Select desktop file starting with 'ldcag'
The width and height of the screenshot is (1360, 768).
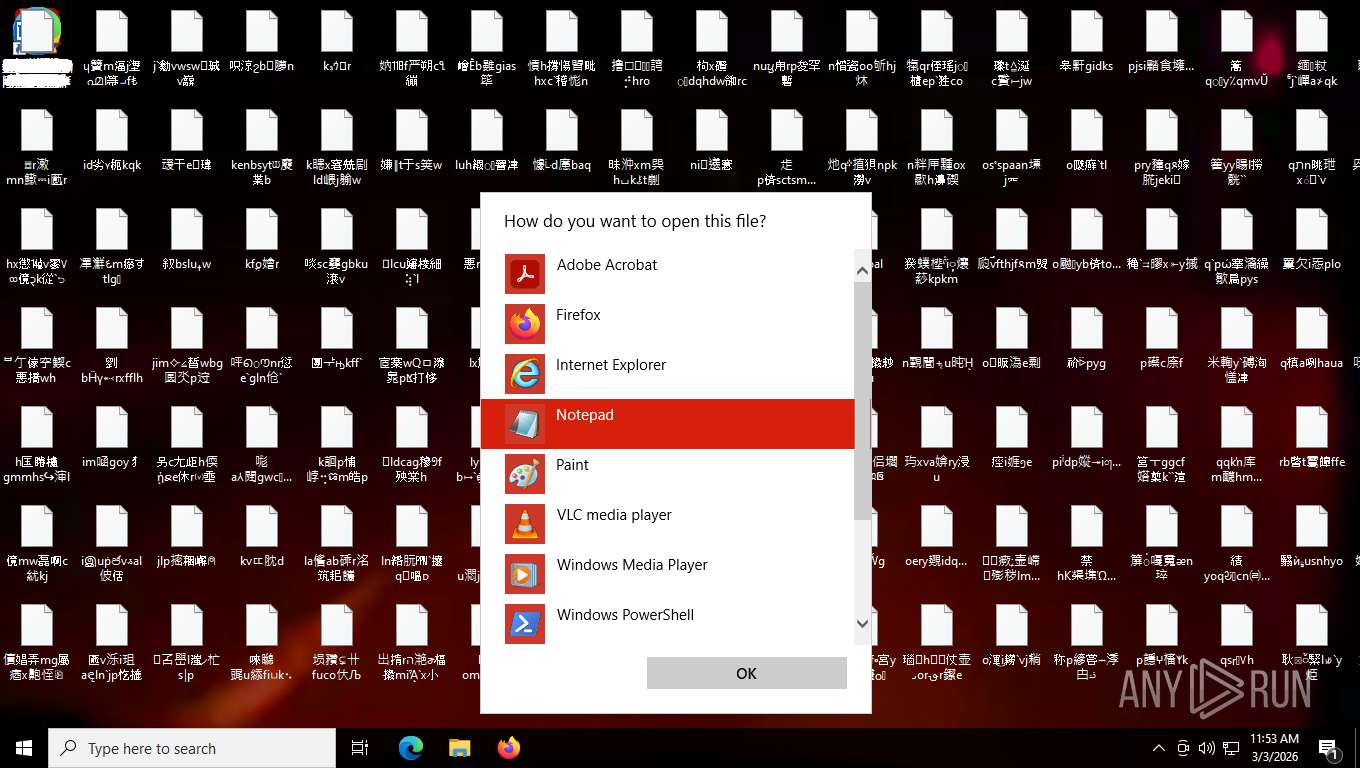412,445
